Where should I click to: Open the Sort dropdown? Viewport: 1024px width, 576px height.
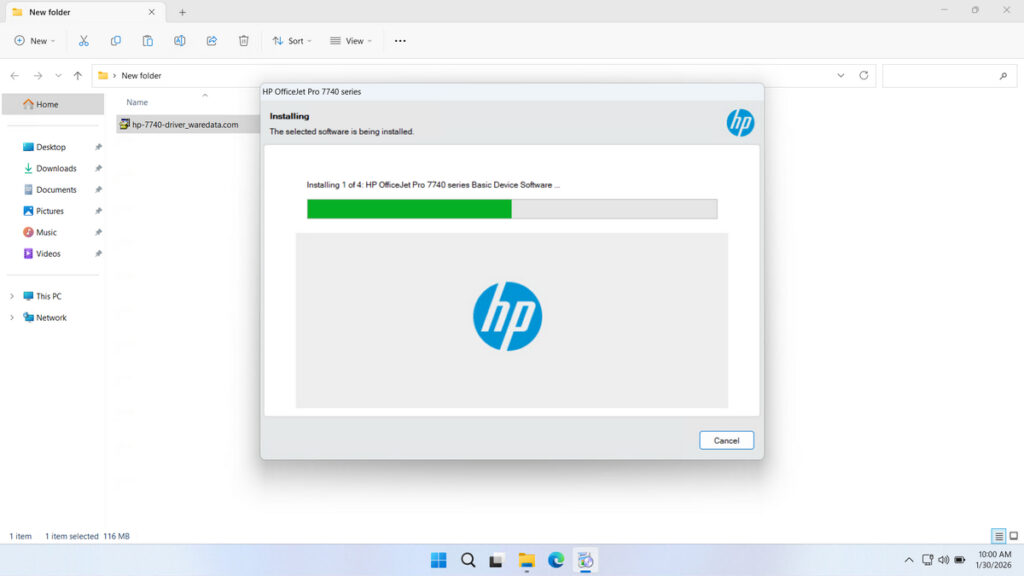tap(291, 40)
